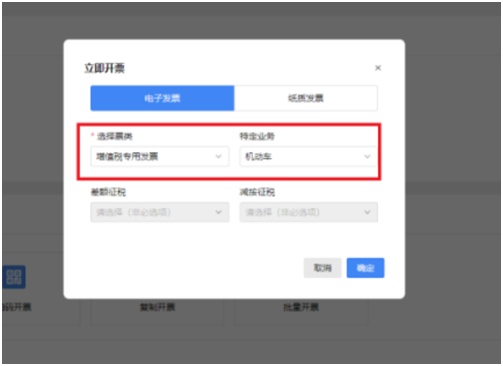Open the 差额征税 dropdown
The height and width of the screenshot is (366, 503).
160,212
